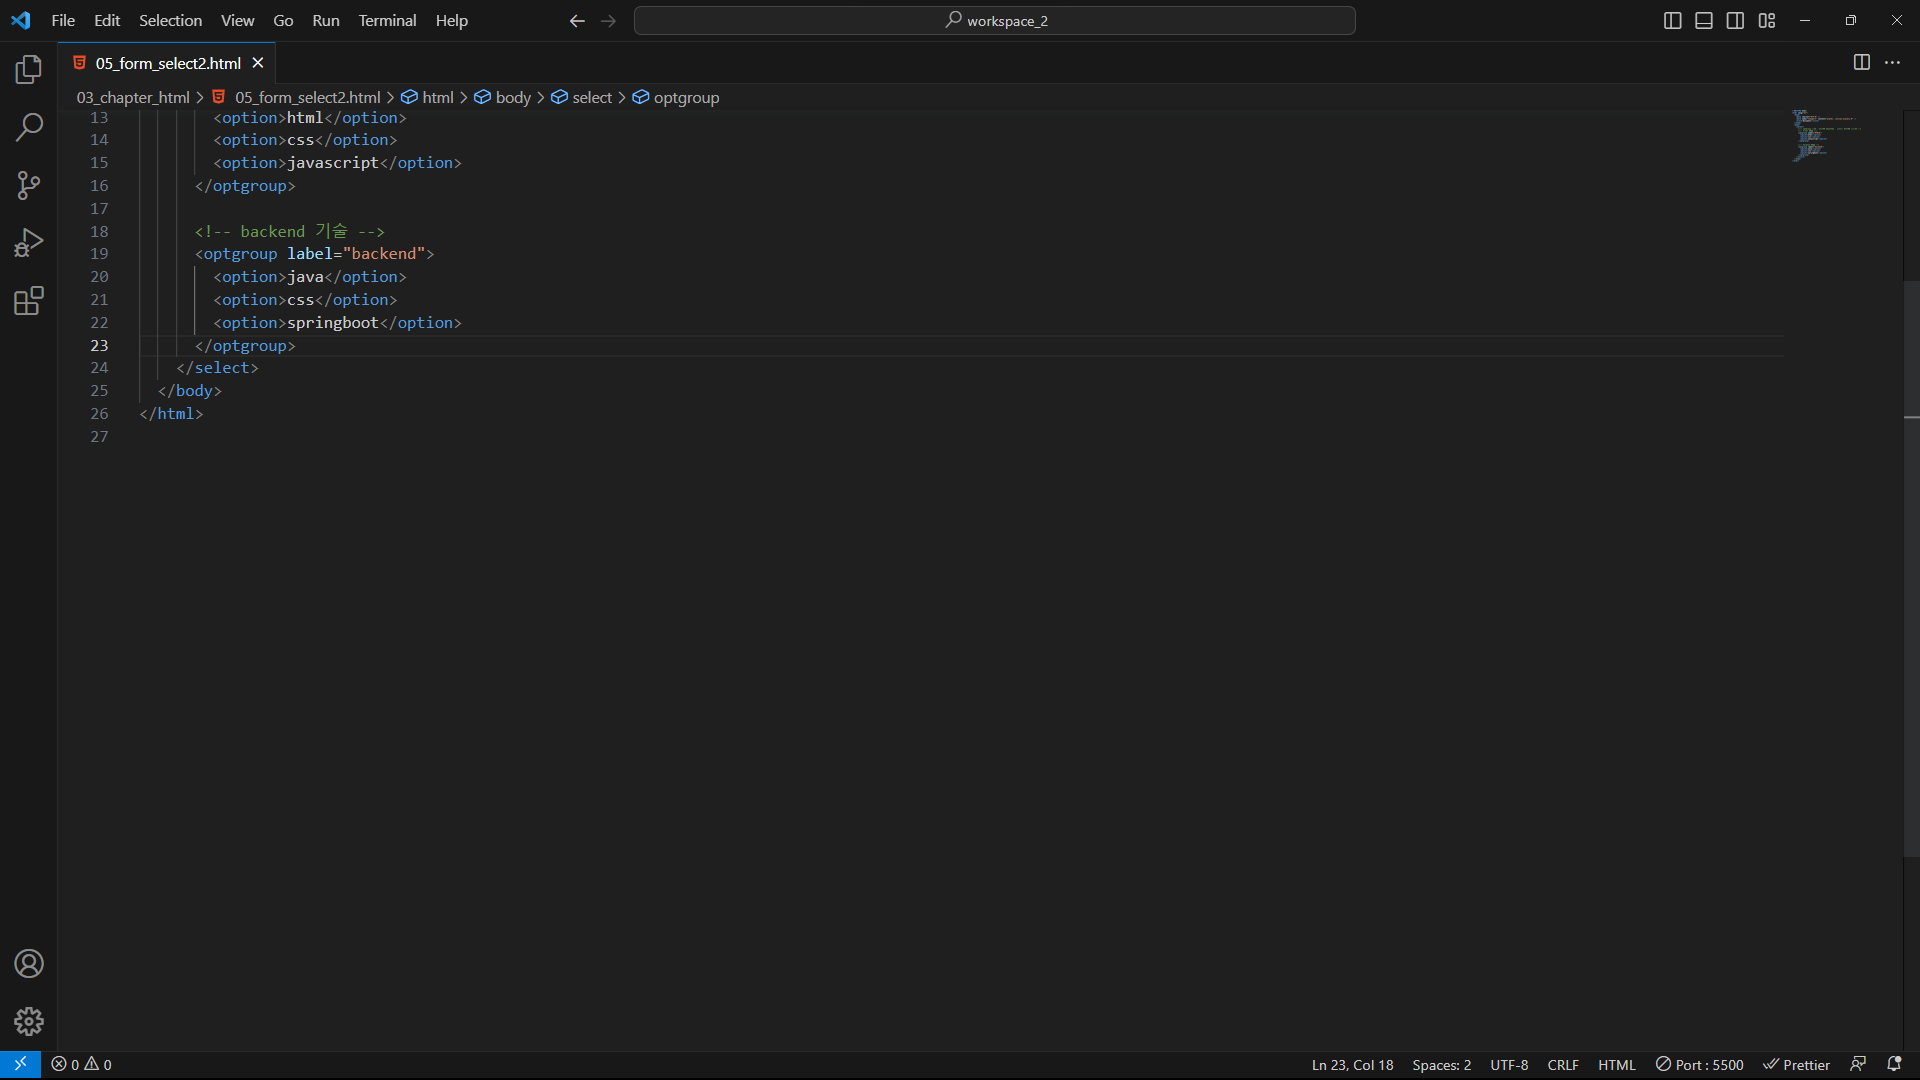Open the Search view icon

coord(29,127)
